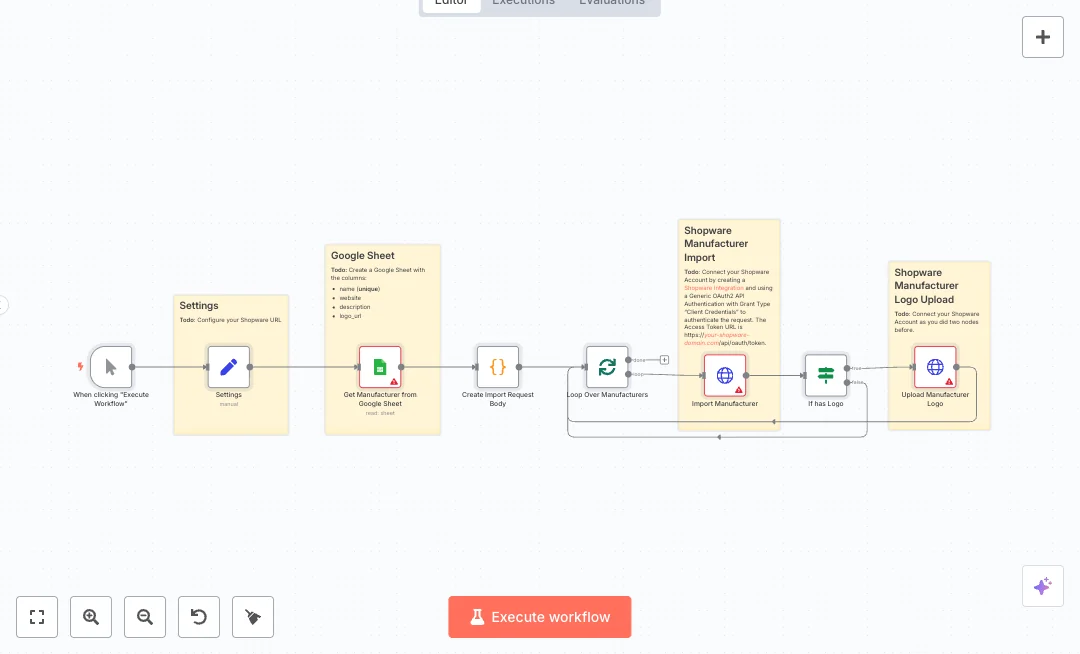Click the Execute workflow button
The height and width of the screenshot is (654, 1080).
[540, 617]
